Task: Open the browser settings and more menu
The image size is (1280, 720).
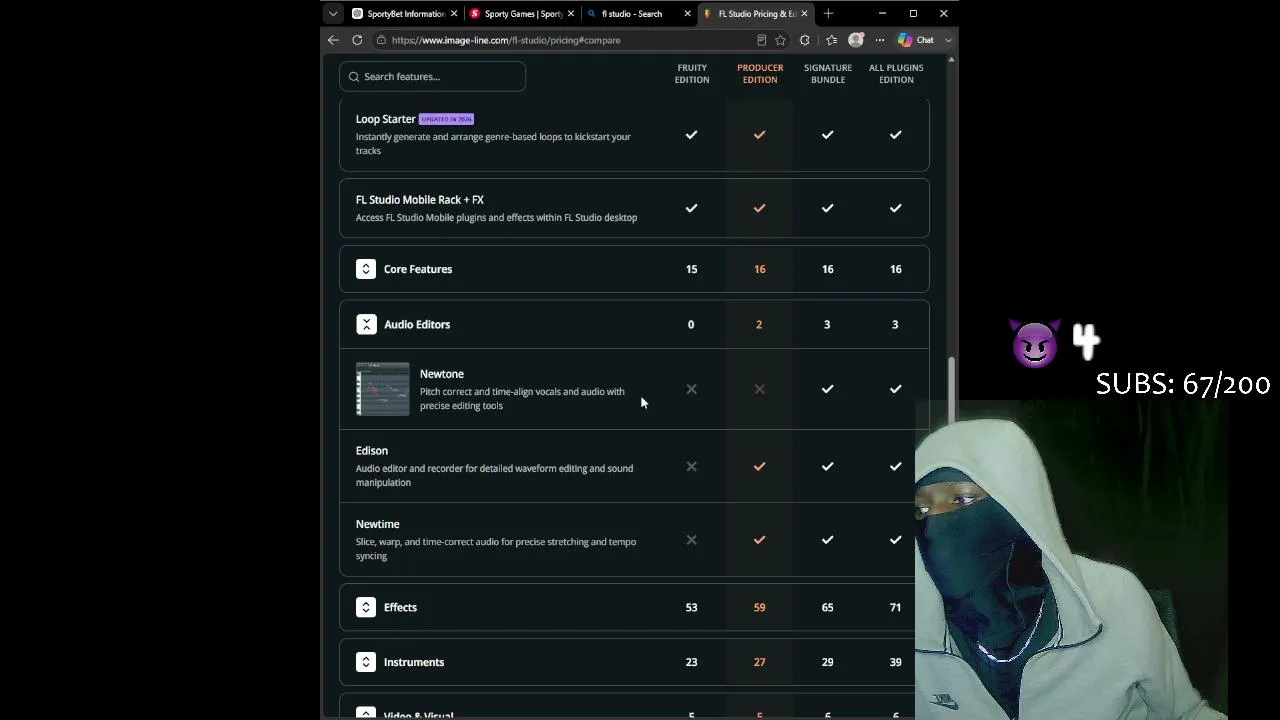Action: tap(880, 40)
